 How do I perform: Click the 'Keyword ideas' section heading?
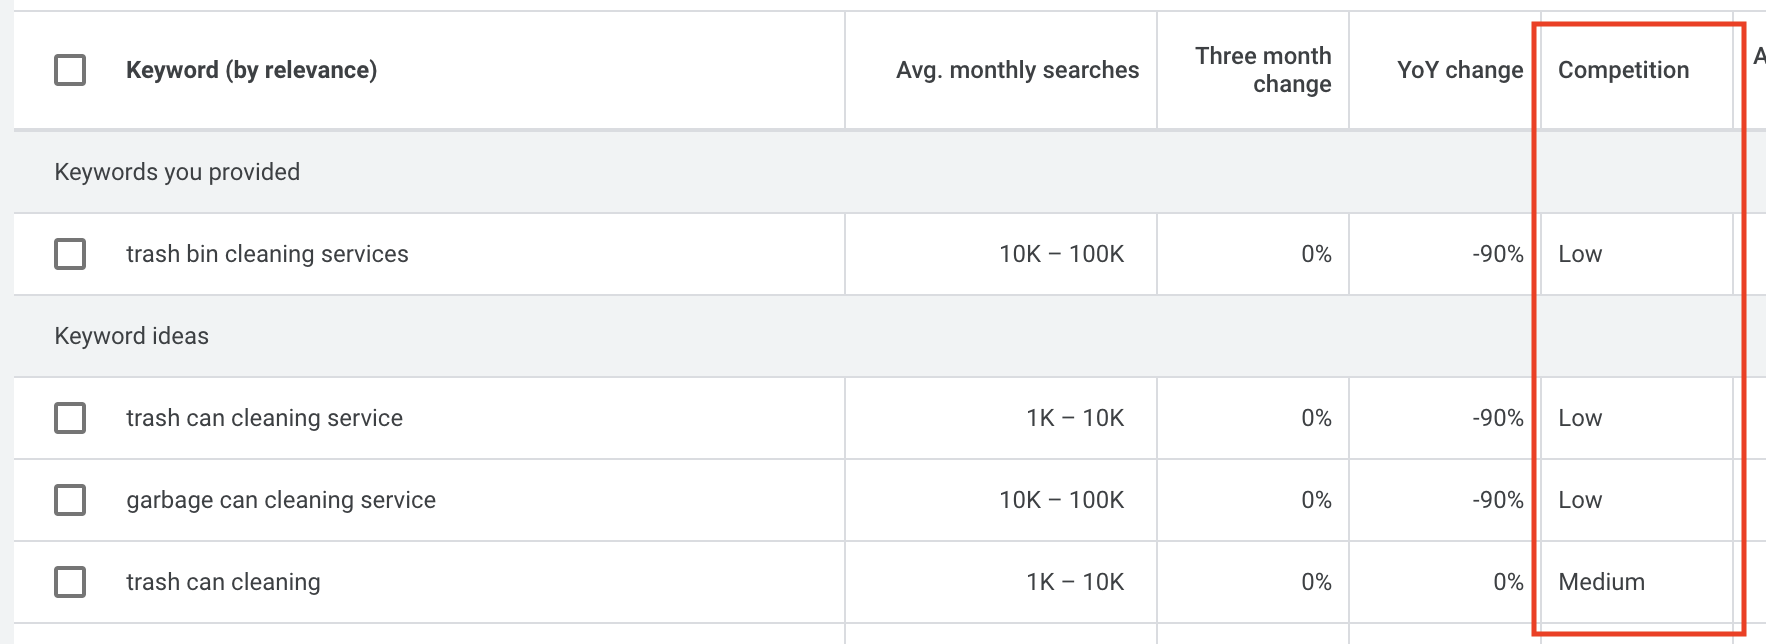[131, 336]
